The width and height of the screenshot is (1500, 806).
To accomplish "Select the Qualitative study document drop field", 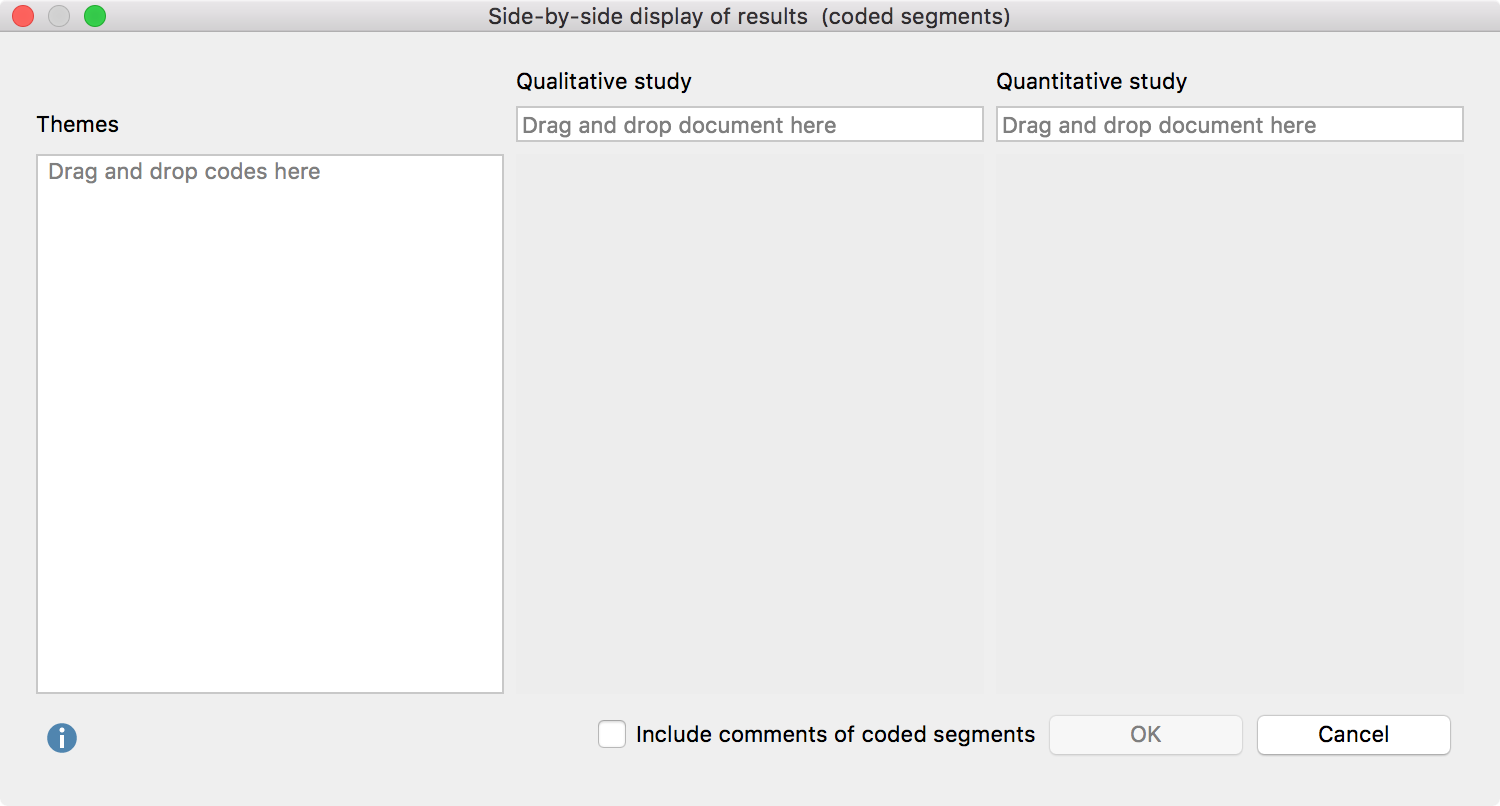I will coord(750,125).
